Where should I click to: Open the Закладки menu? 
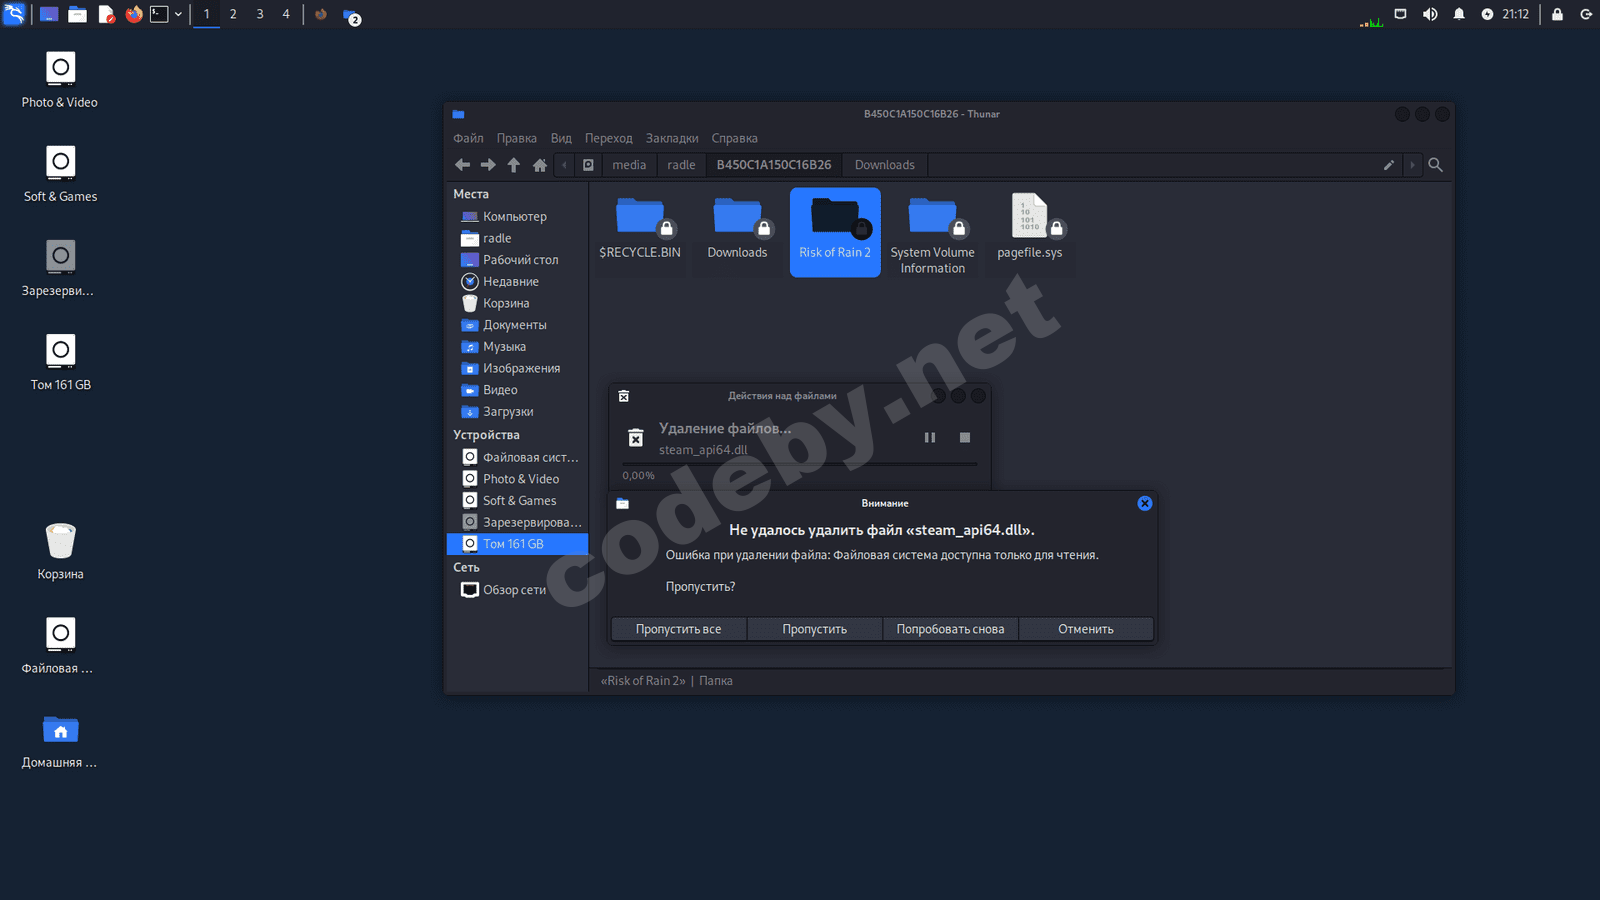tap(672, 138)
